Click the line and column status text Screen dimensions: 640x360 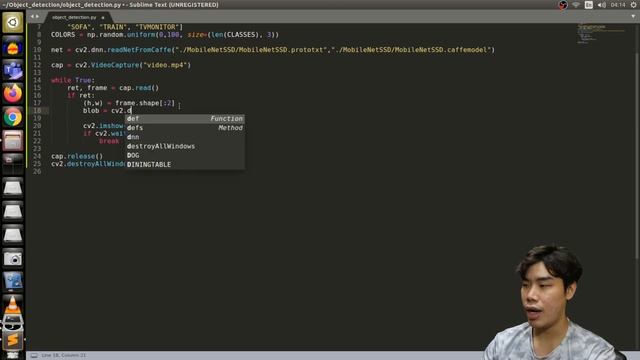coord(64,356)
